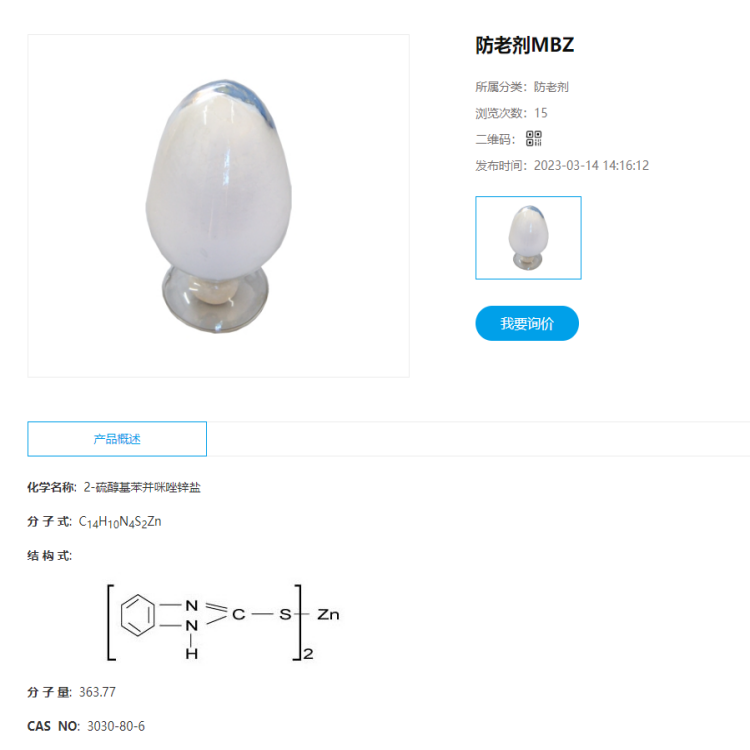Click the 二维码 label text

point(493,139)
